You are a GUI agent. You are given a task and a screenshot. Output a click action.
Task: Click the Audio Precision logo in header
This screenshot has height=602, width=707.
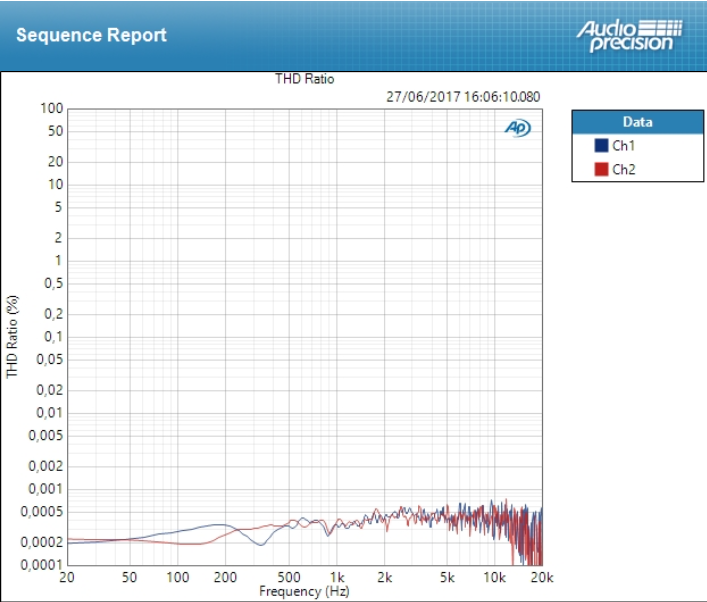point(629,34)
